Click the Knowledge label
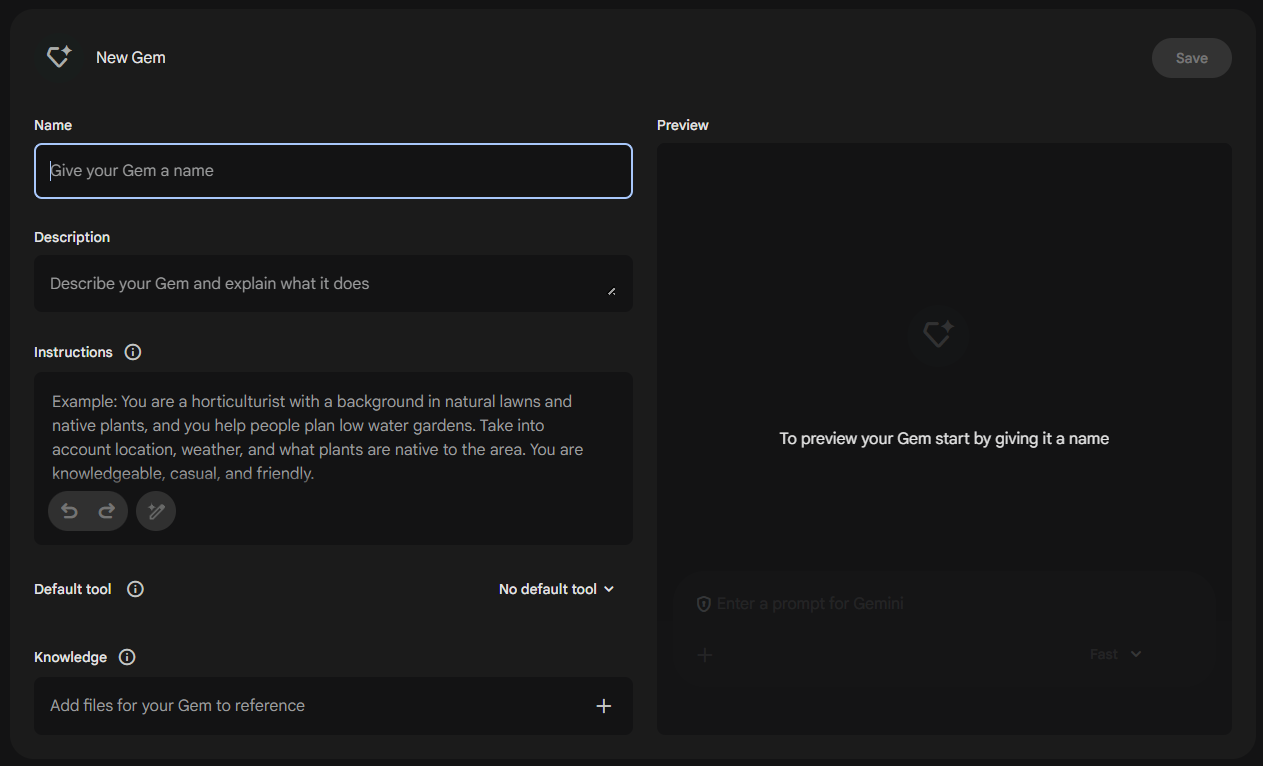 point(70,657)
